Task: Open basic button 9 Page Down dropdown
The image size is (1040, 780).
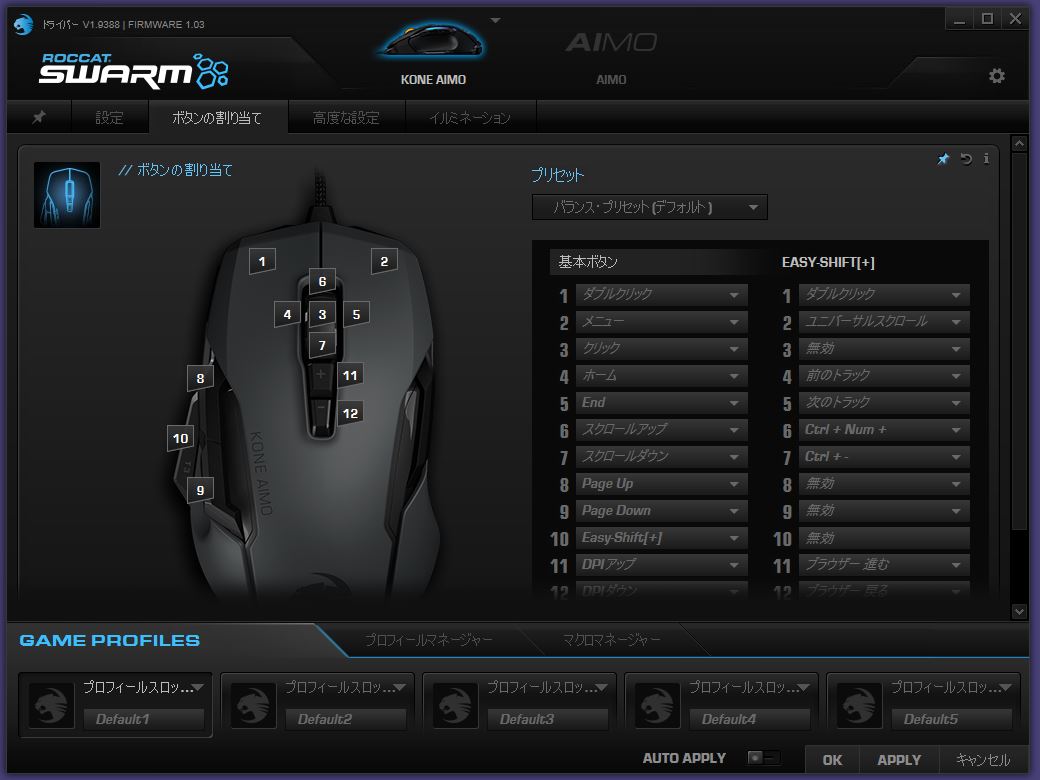Action: [x=661, y=511]
